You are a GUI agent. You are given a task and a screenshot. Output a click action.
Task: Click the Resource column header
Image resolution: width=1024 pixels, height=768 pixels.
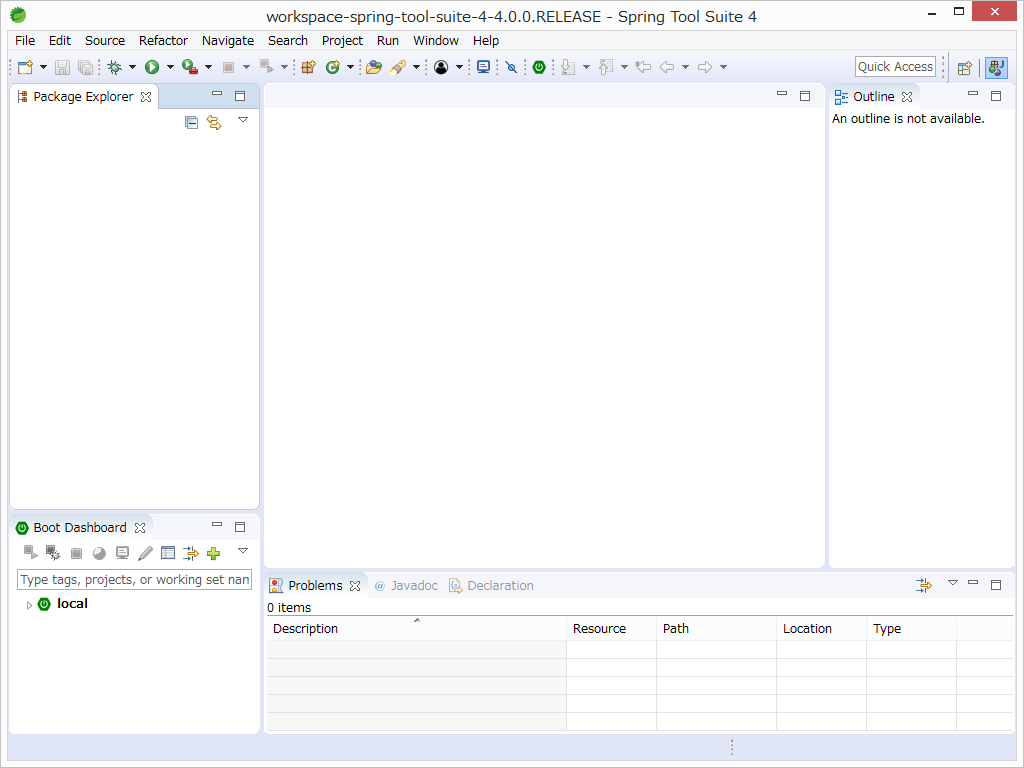tap(611, 629)
